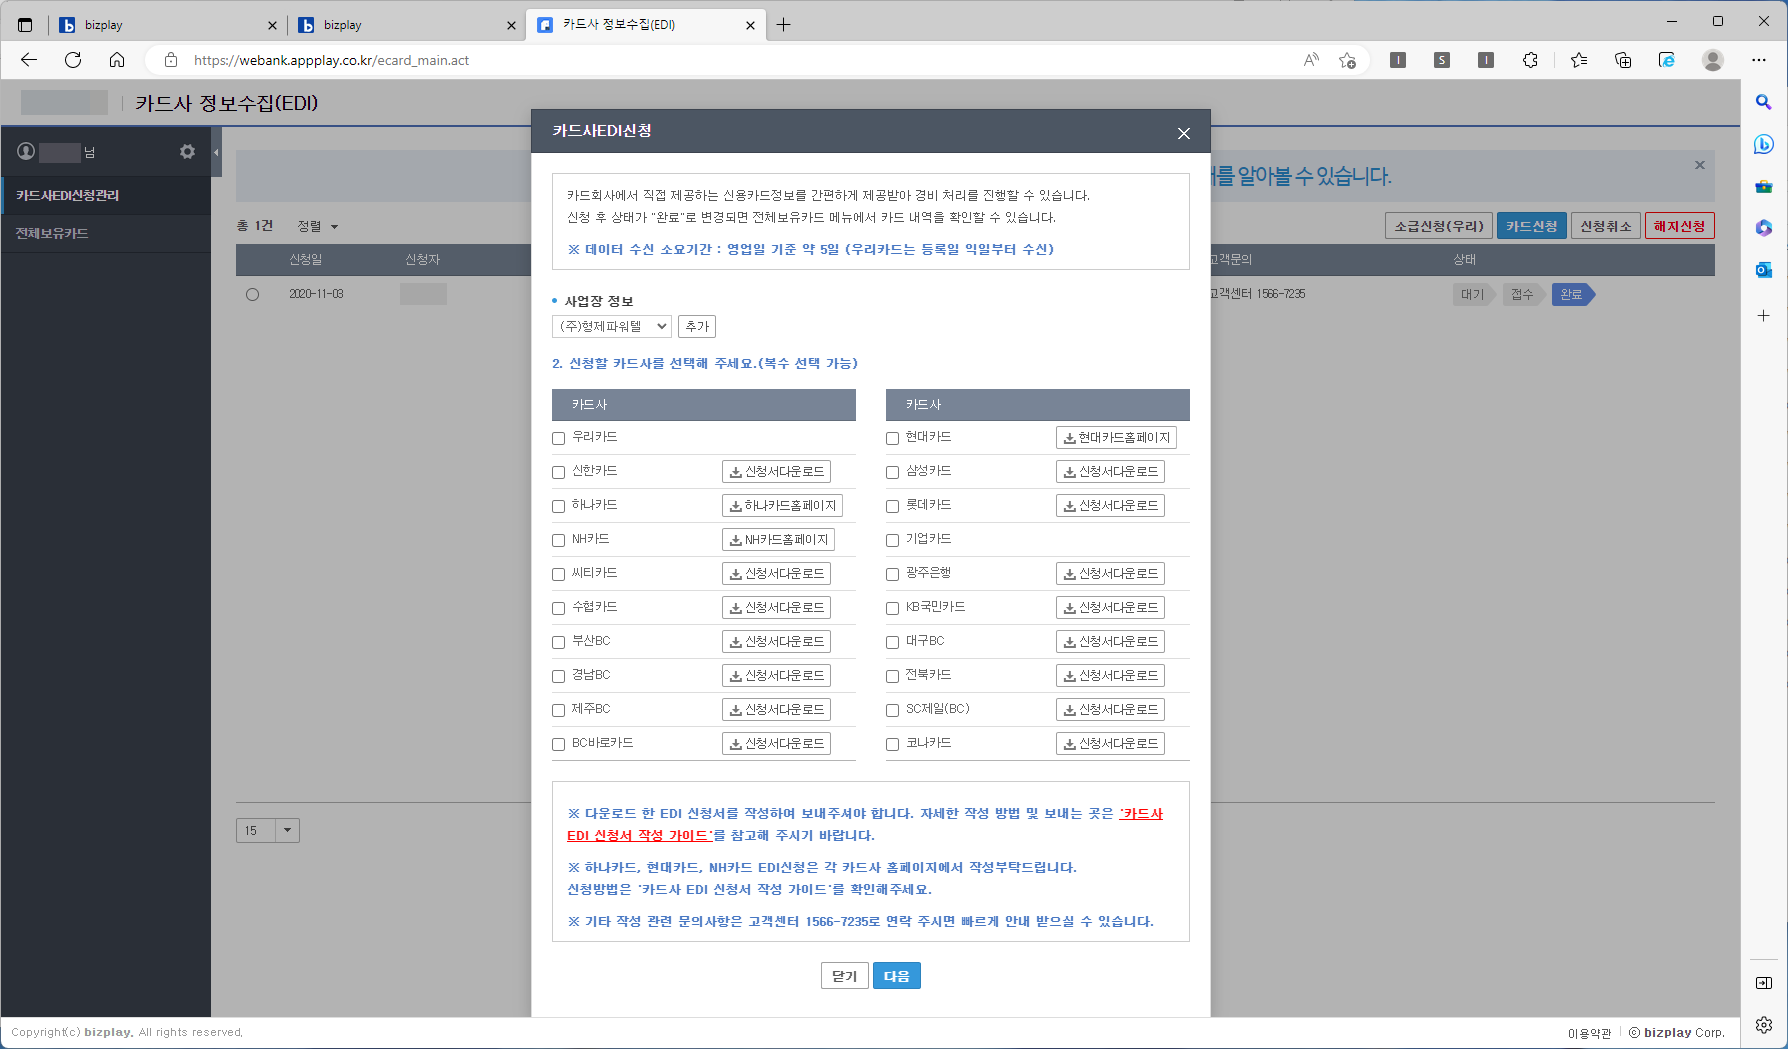This screenshot has height=1049, width=1788.
Task: Open Bing chat icon in Edge sidebar
Action: (x=1764, y=144)
